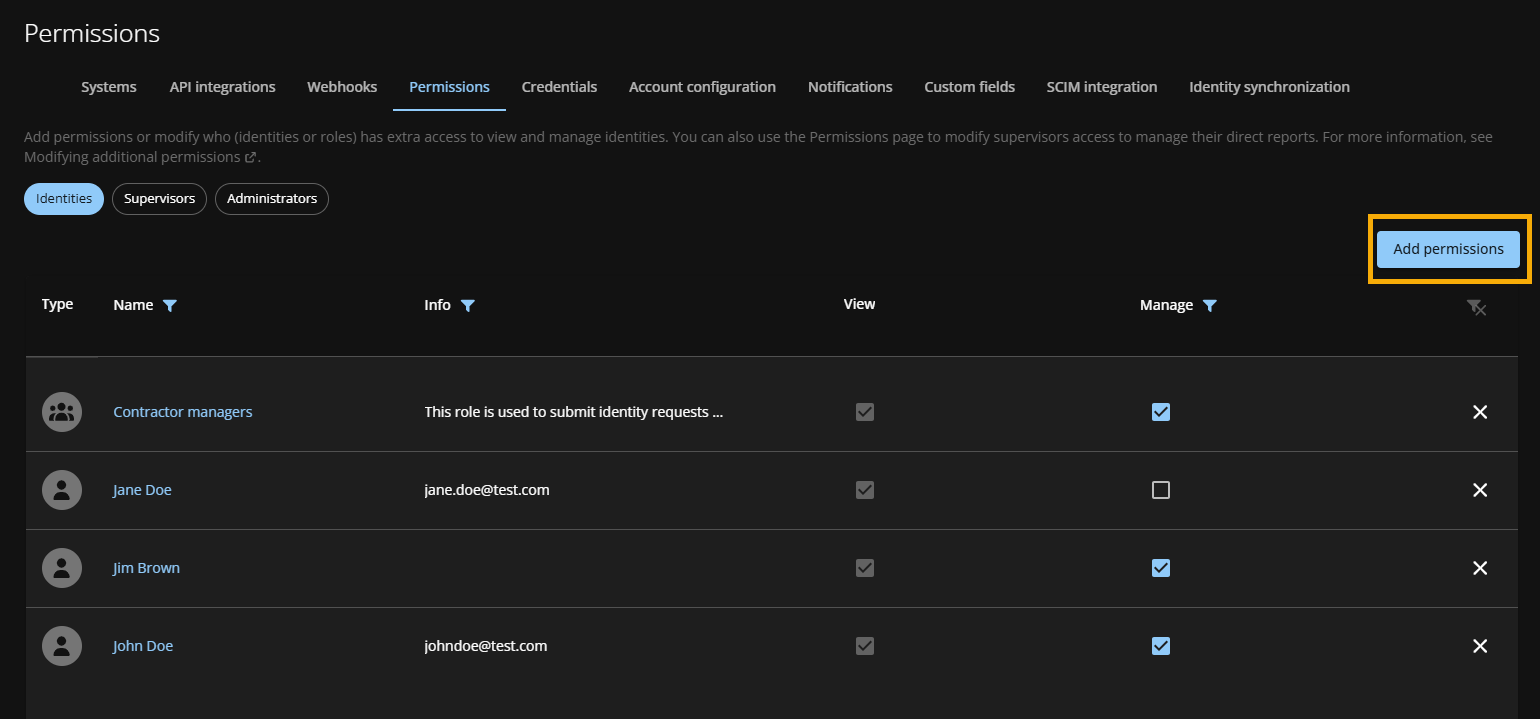Enable Manage permission for Jane Doe
The image size is (1540, 719).
1161,490
